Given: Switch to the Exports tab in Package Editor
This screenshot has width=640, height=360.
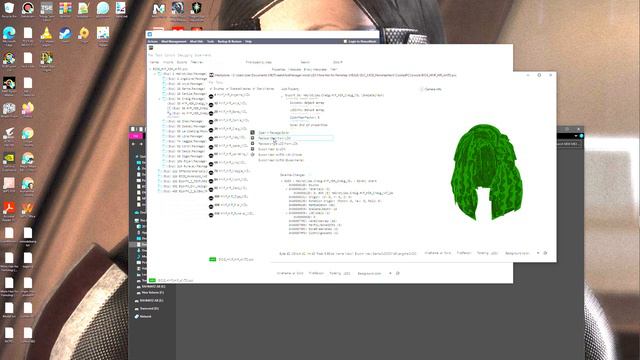Looking at the screenshot, I should 182,62.
